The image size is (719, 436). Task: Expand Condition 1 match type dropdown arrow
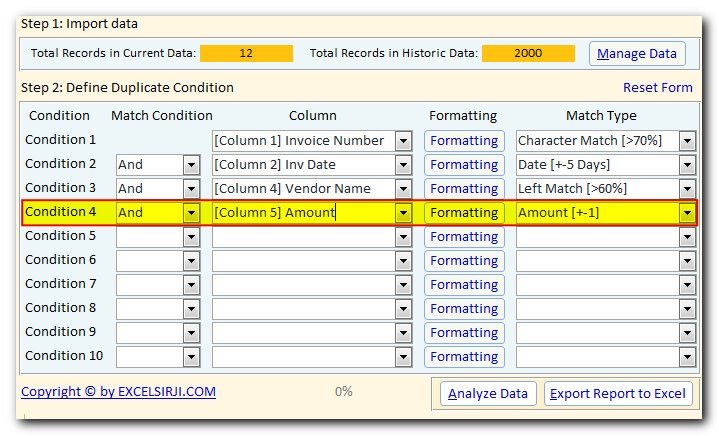click(x=687, y=141)
